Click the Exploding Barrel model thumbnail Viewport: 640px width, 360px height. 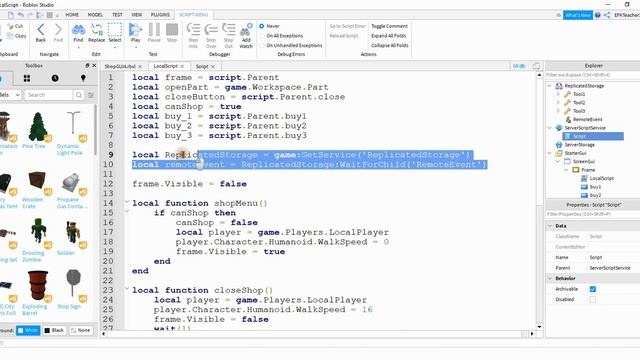pyautogui.click(x=38, y=286)
